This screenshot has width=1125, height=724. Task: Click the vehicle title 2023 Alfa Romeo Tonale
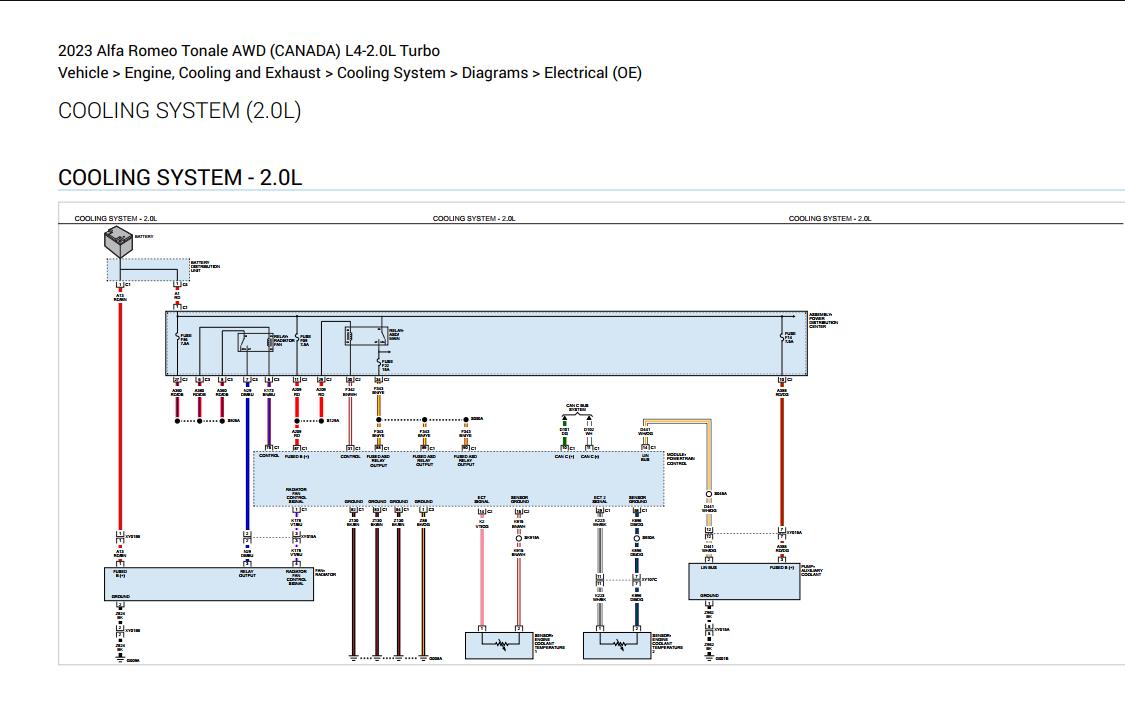click(249, 51)
